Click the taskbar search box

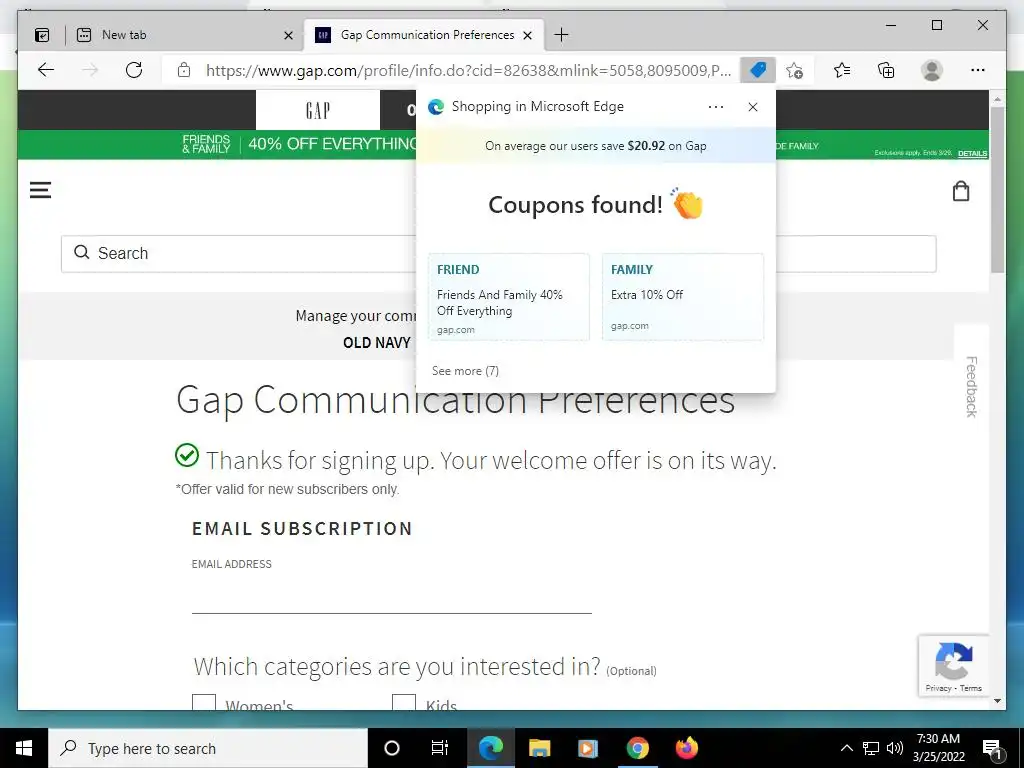coord(208,748)
